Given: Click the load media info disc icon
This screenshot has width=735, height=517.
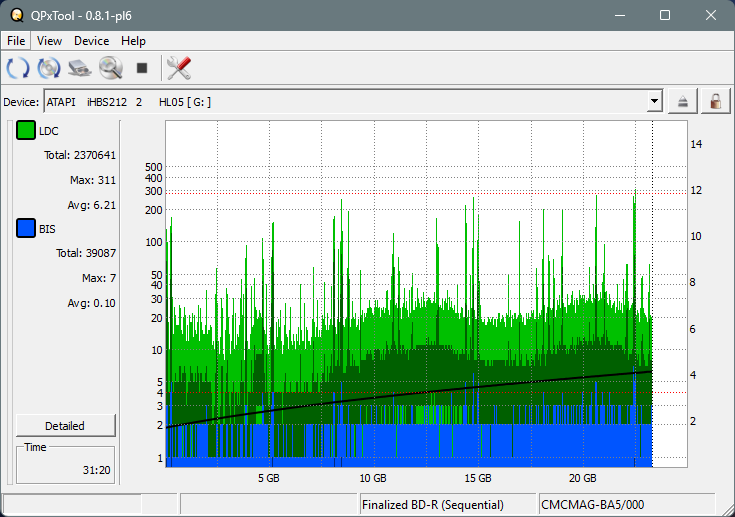Looking at the screenshot, I should [49, 68].
